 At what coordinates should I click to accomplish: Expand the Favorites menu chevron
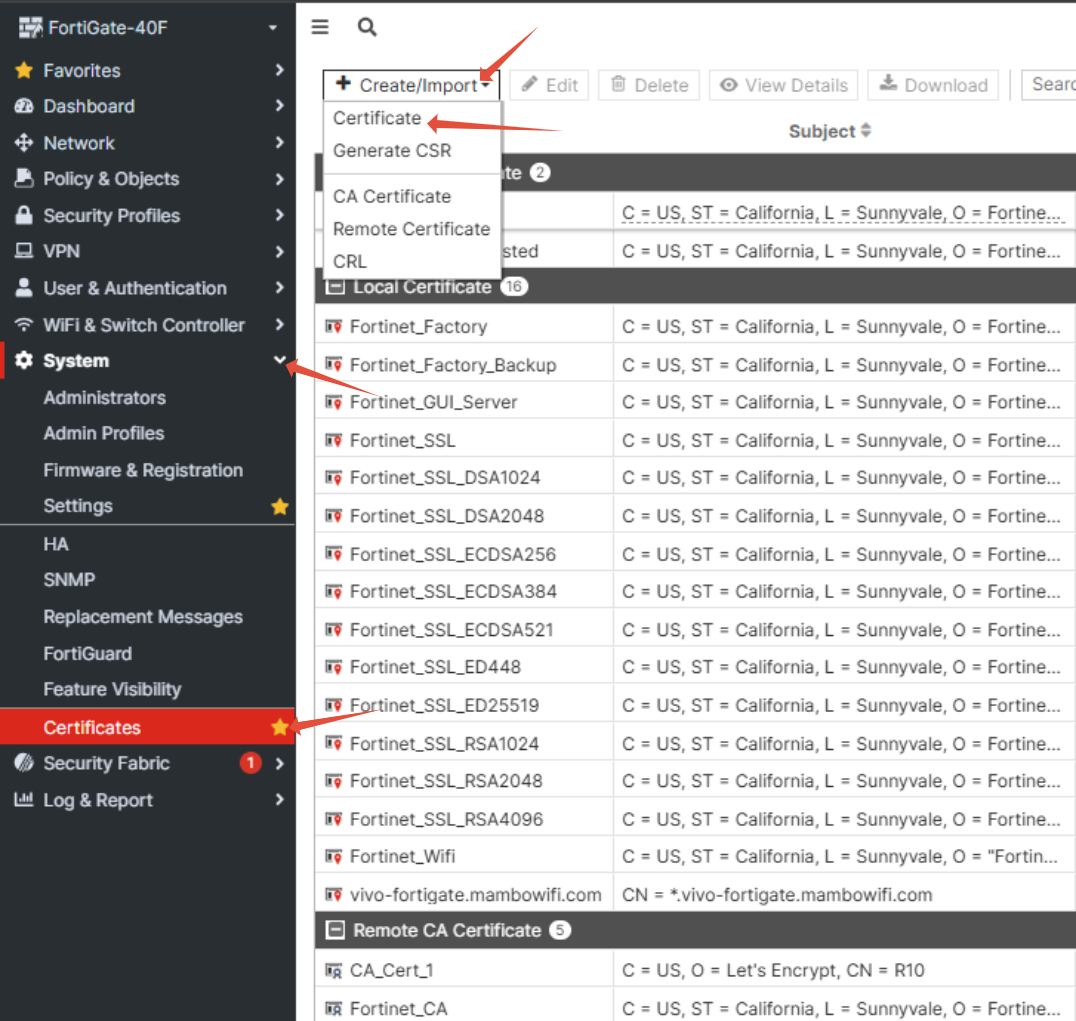[279, 70]
